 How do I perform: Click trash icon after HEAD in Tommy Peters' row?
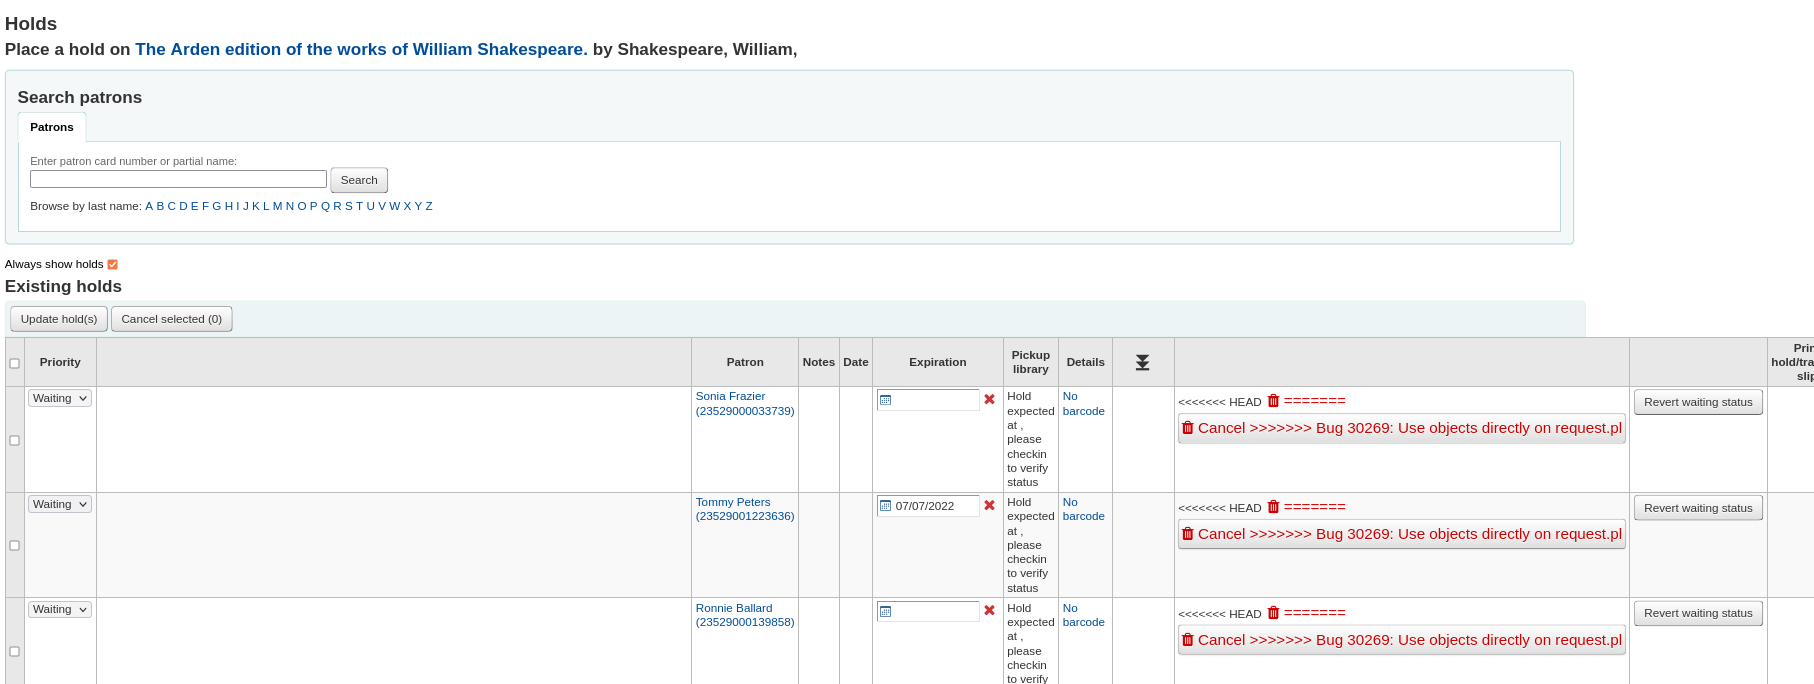(x=1273, y=507)
